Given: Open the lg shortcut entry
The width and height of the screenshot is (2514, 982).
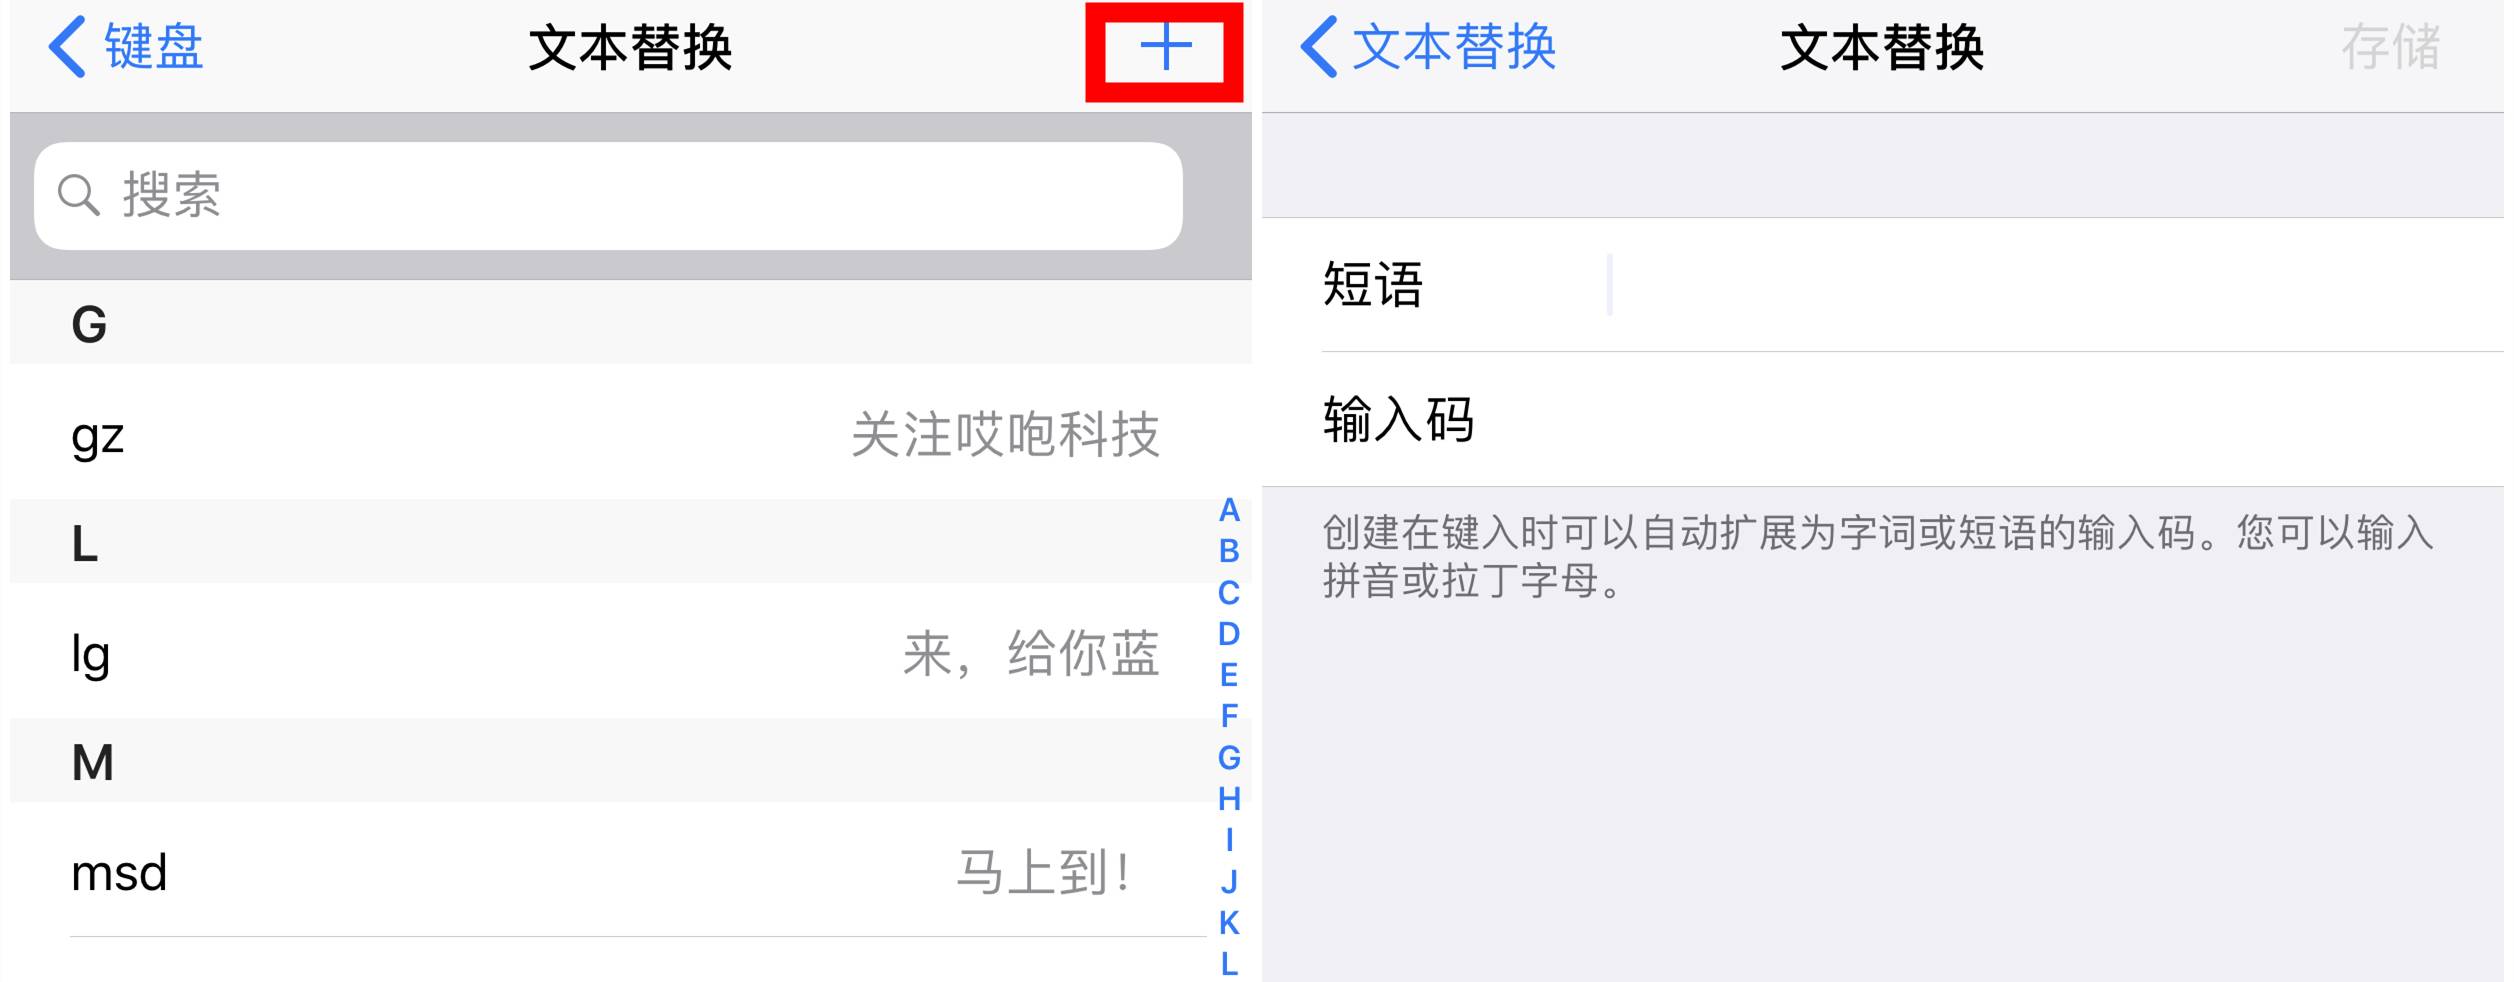Looking at the screenshot, I should 630,651.
